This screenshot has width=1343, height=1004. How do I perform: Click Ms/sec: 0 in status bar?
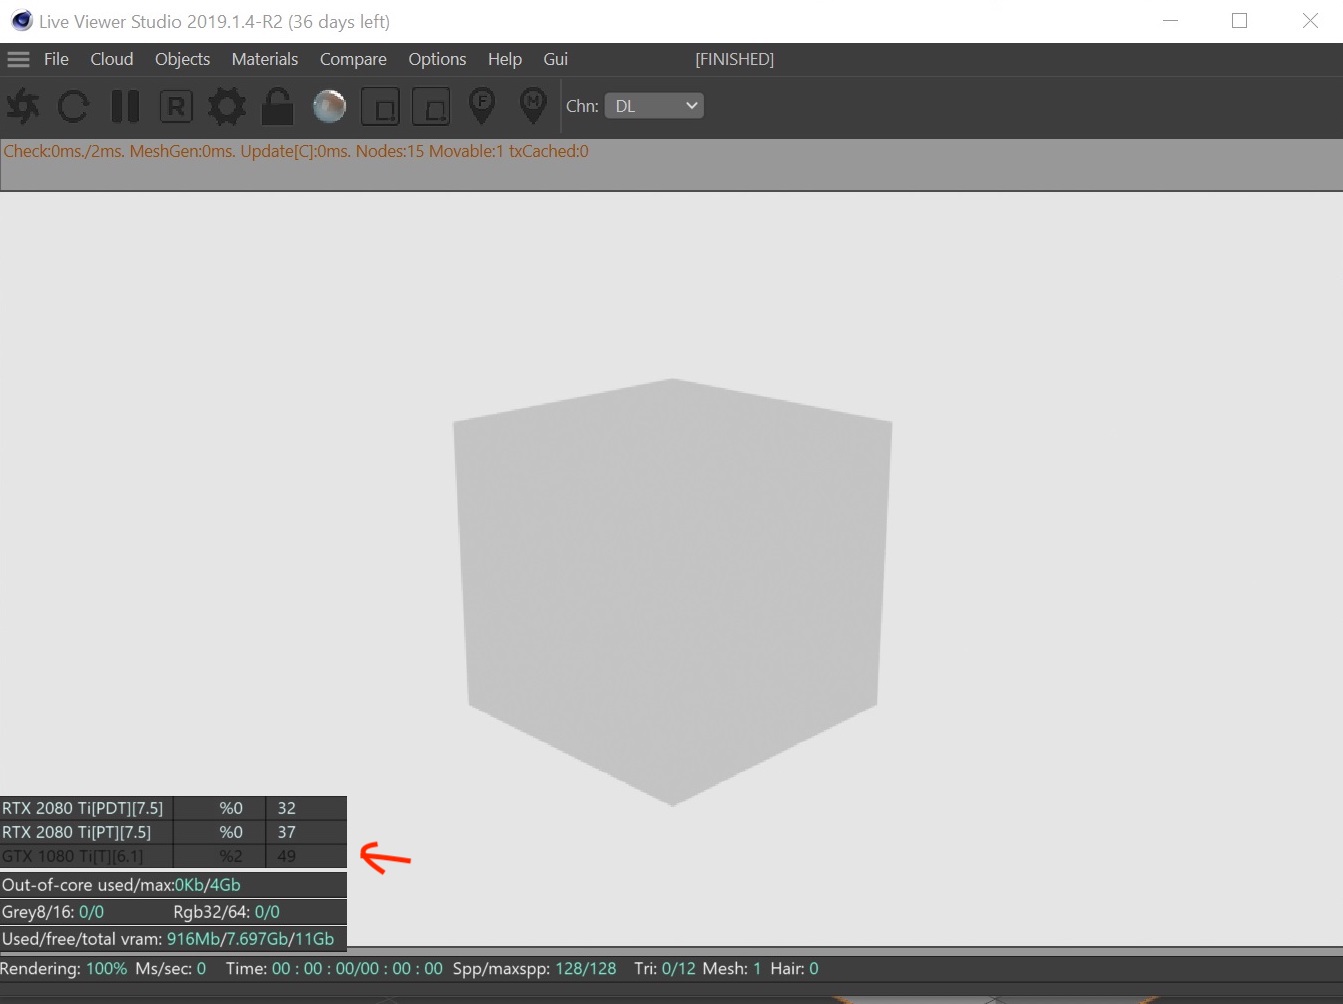(171, 969)
